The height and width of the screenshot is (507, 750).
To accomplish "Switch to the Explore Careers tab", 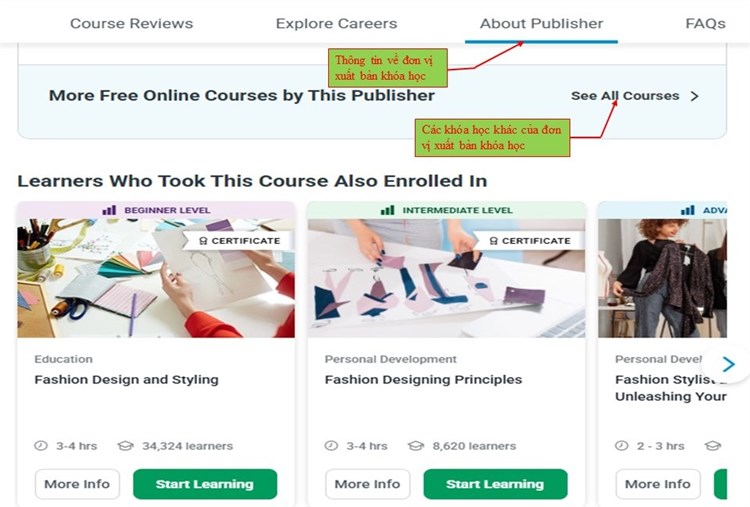I will 336,23.
